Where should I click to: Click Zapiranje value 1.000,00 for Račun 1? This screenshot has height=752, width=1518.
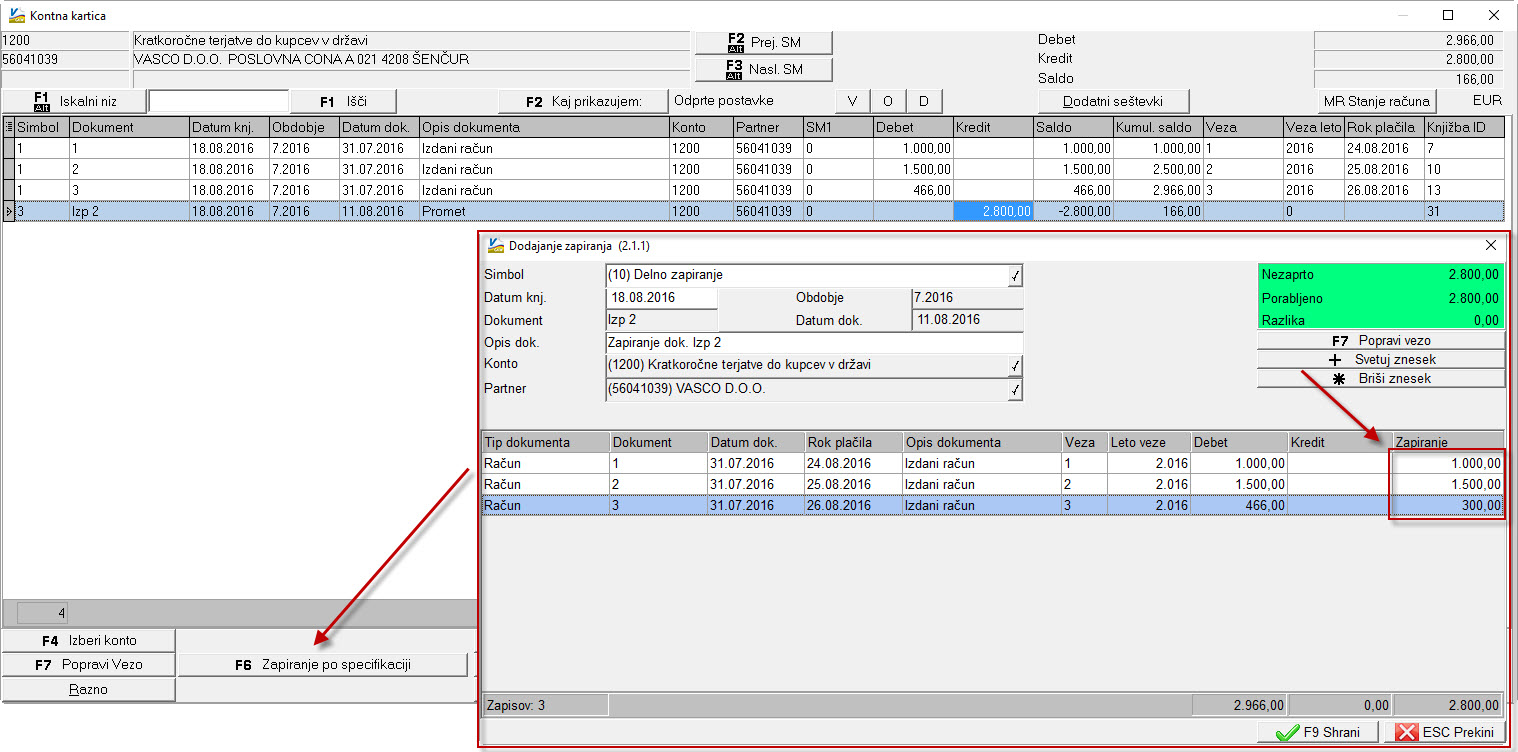(x=1447, y=463)
